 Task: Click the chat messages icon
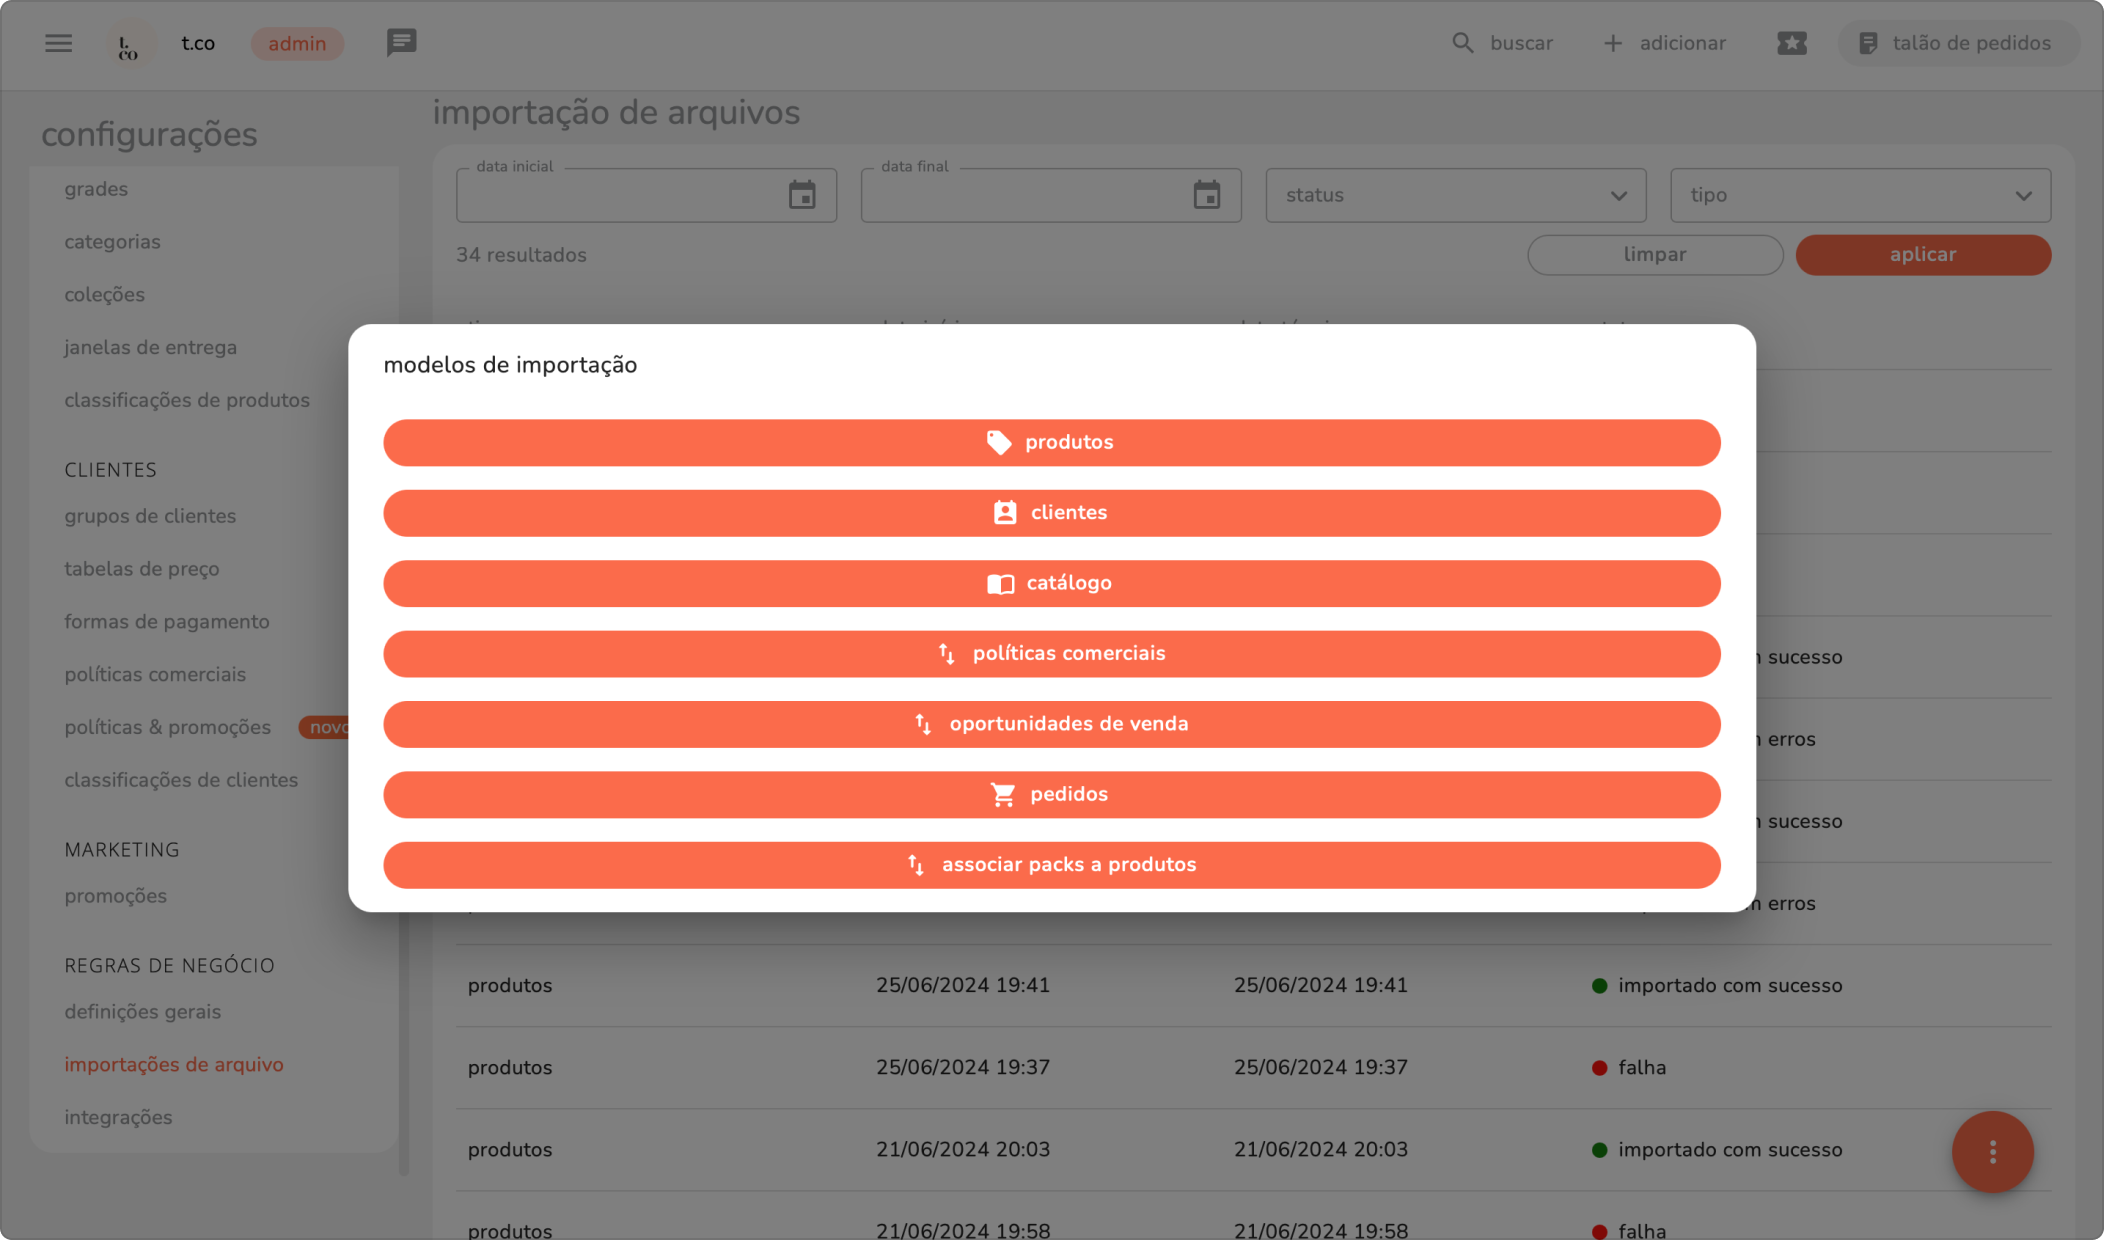pos(401,42)
